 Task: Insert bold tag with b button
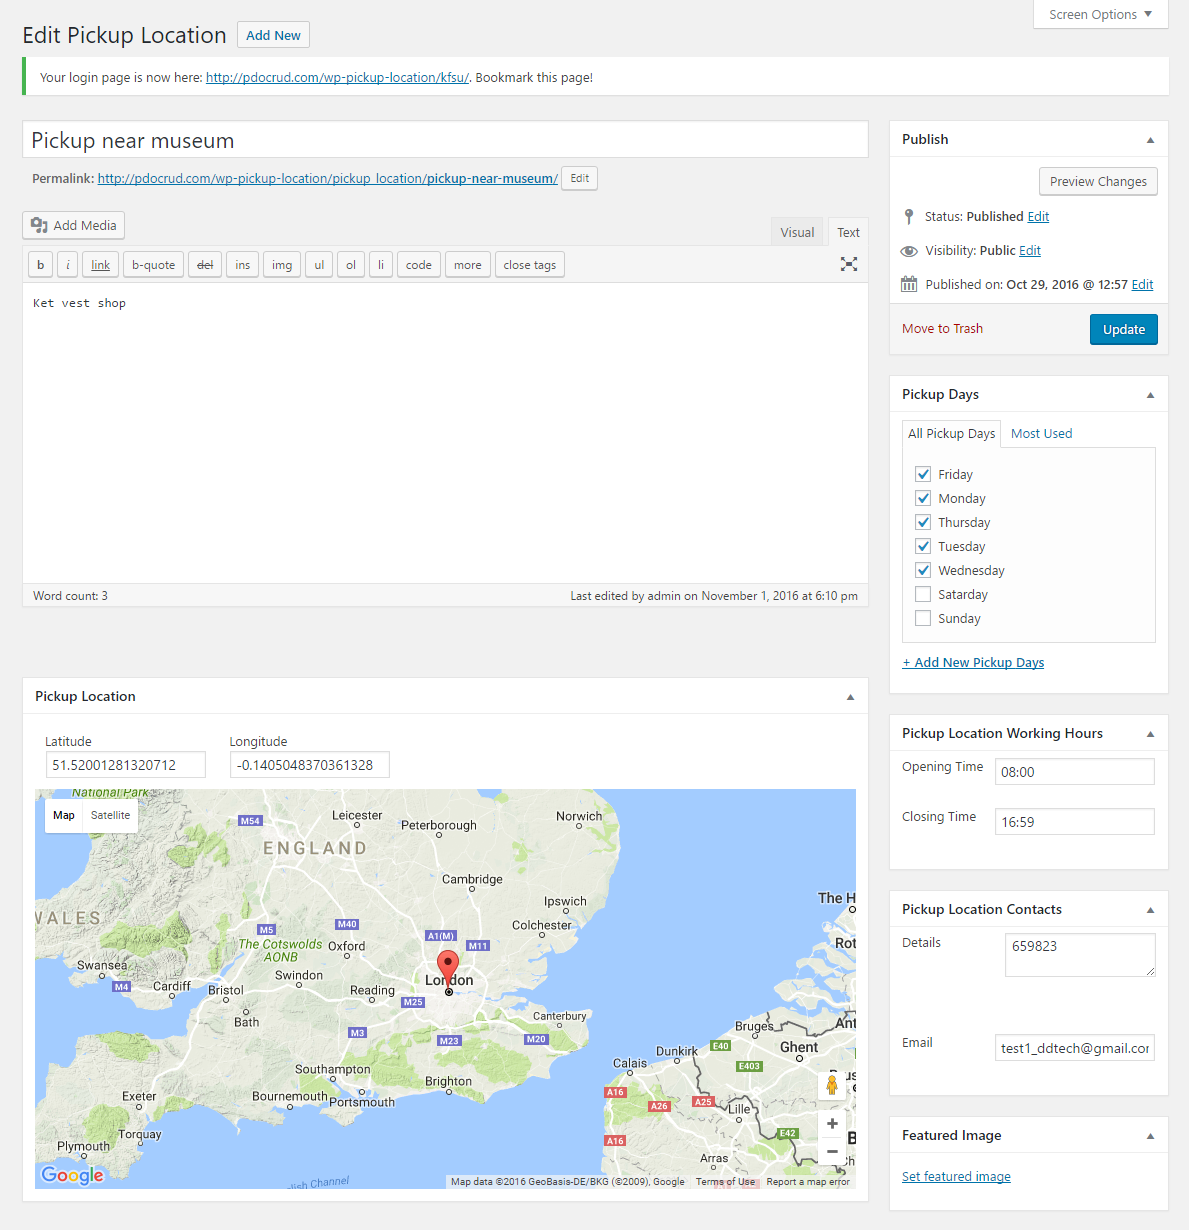(40, 265)
